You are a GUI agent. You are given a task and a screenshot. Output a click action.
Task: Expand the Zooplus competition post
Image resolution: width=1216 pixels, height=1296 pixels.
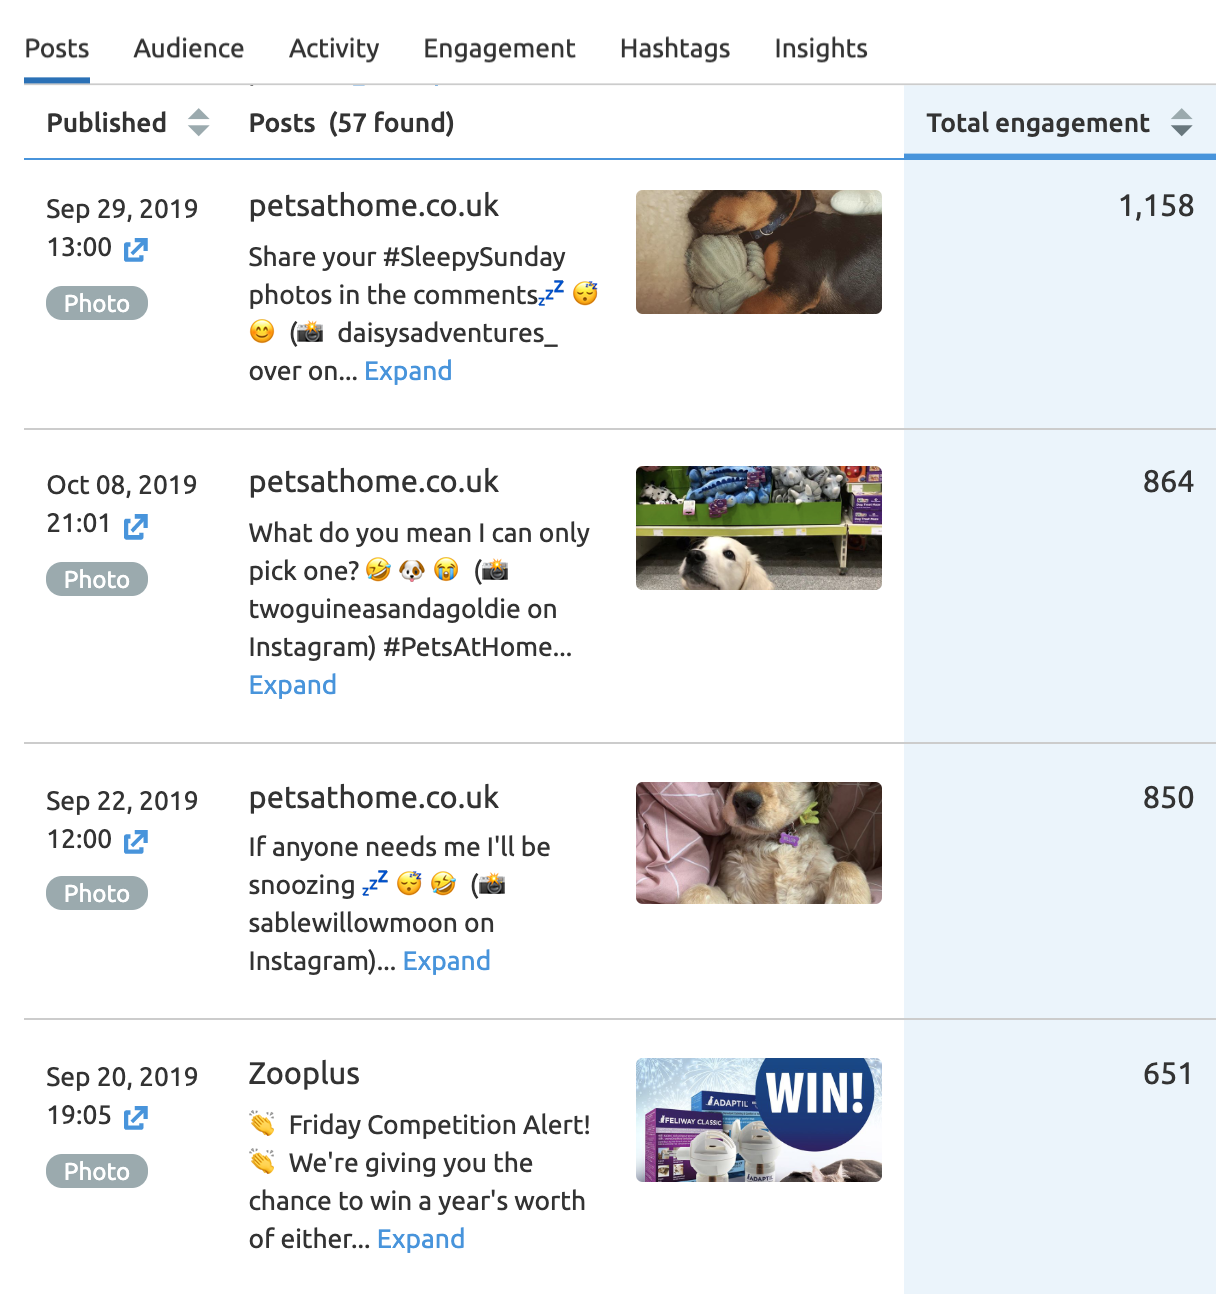pyautogui.click(x=420, y=1239)
